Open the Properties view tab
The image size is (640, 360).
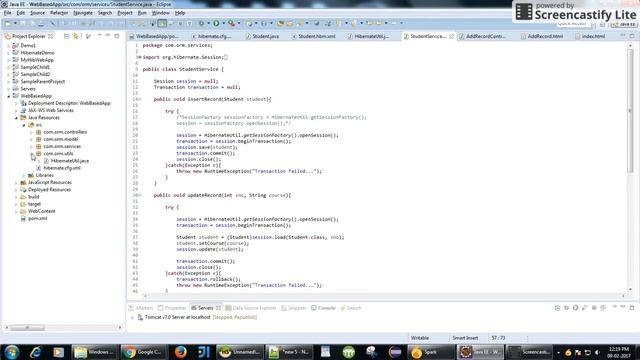point(172,308)
